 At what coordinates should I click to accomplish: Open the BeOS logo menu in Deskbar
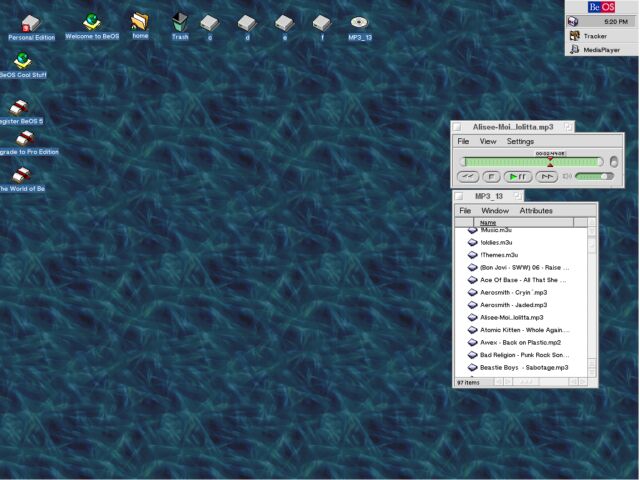602,7
